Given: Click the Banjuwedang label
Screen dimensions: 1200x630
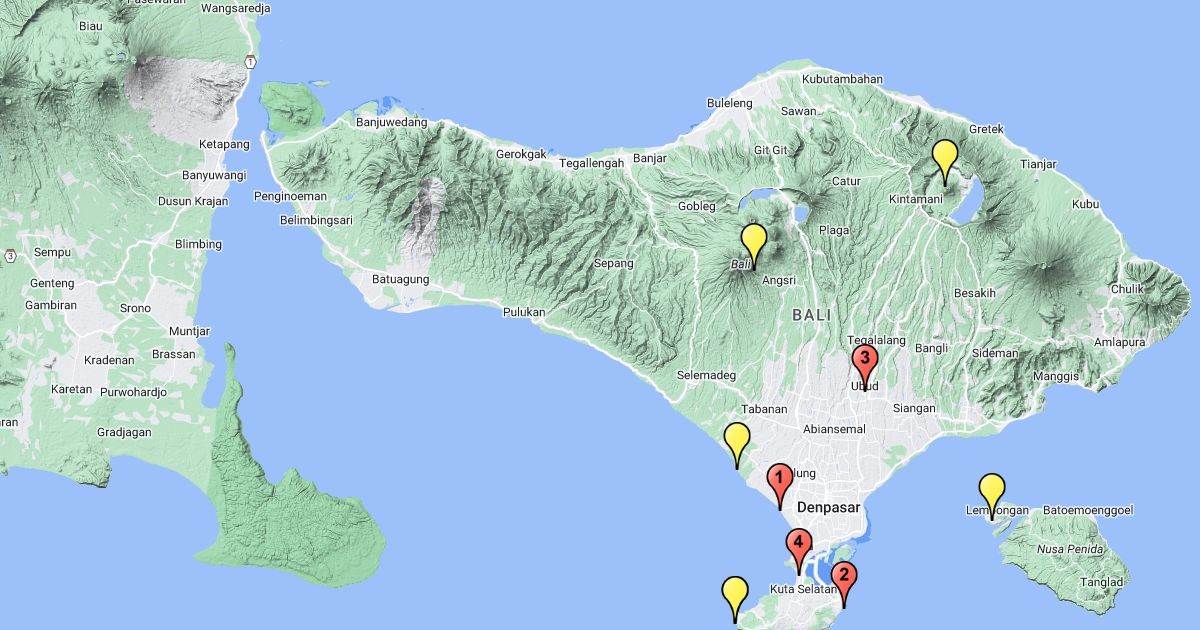Looking at the screenshot, I should pyautogui.click(x=391, y=123).
